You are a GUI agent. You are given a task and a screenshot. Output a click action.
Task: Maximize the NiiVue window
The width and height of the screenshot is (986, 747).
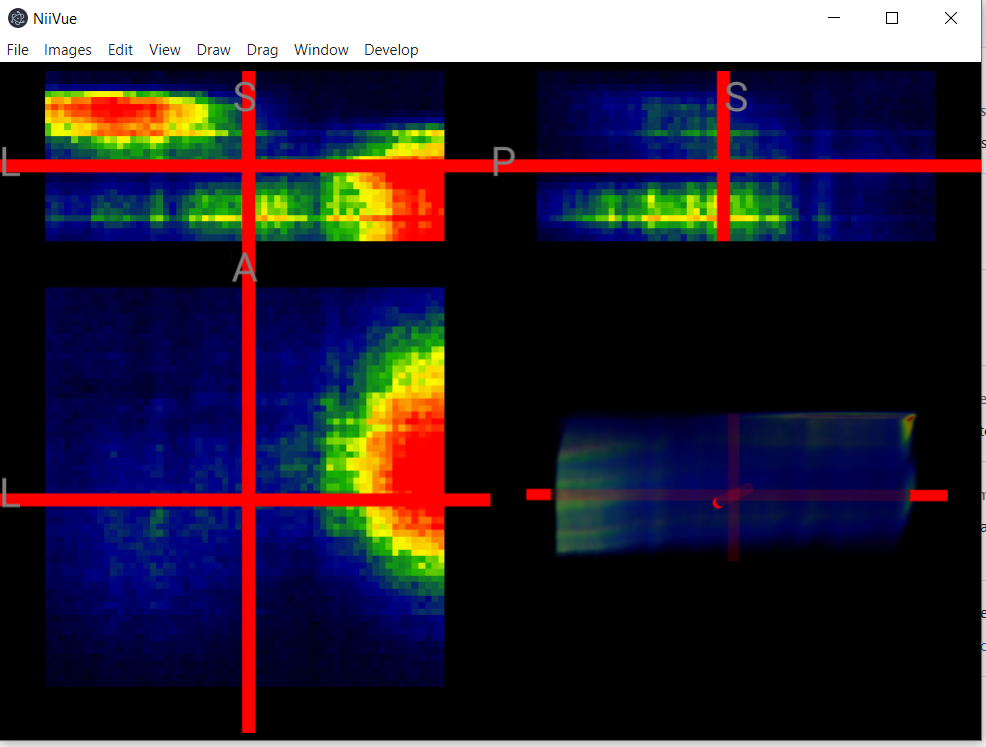pos(891,18)
